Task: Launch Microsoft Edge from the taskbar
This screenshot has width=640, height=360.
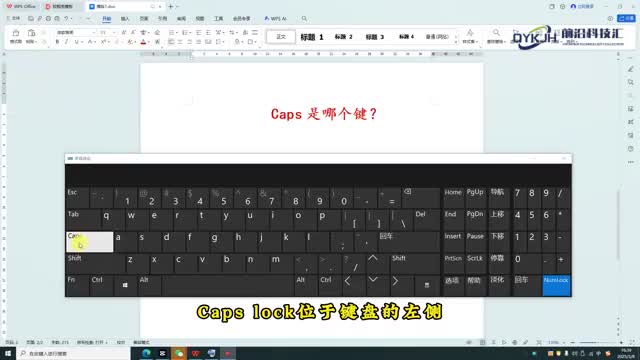Action: tap(146, 353)
